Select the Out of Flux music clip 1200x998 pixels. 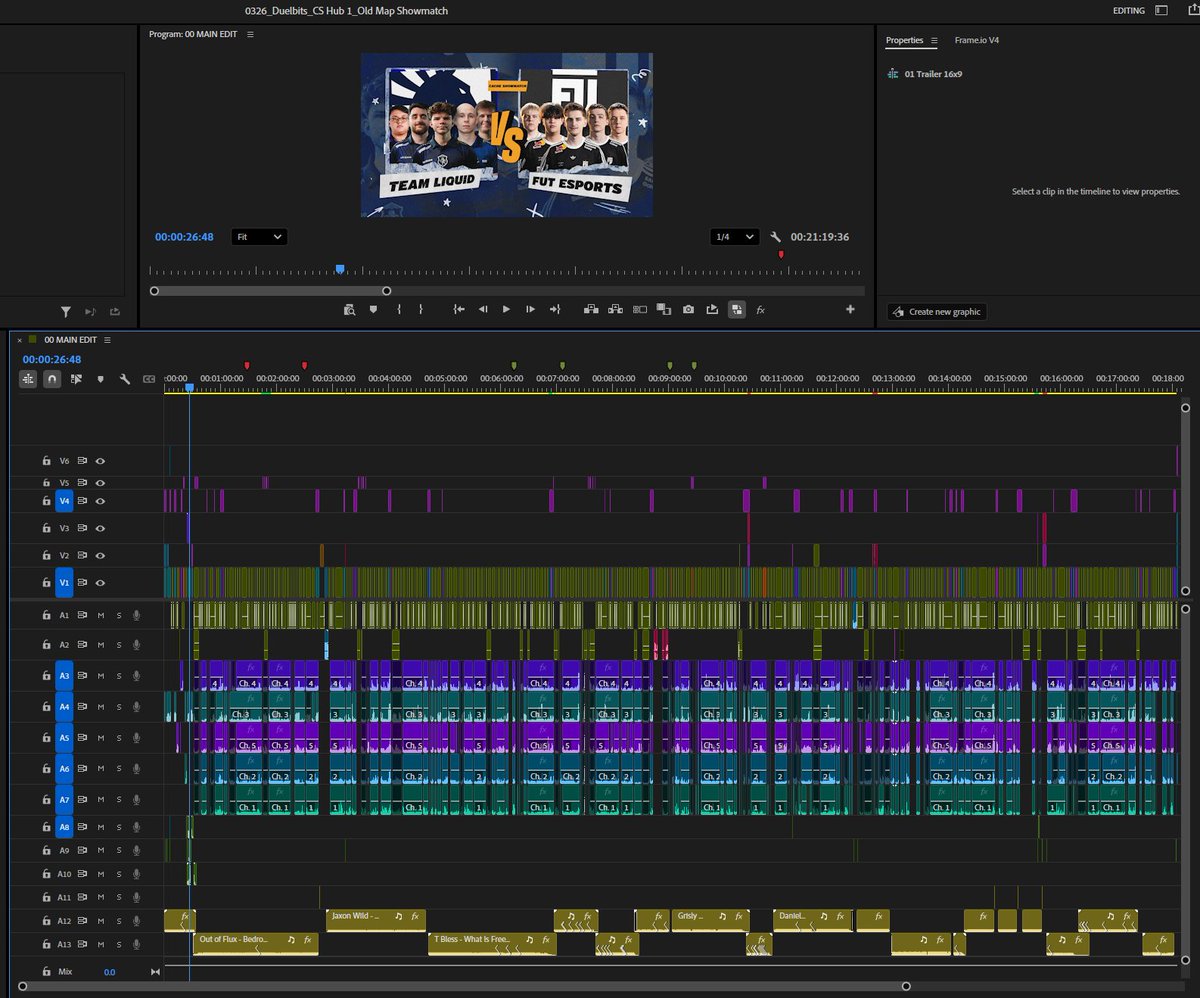coord(255,943)
